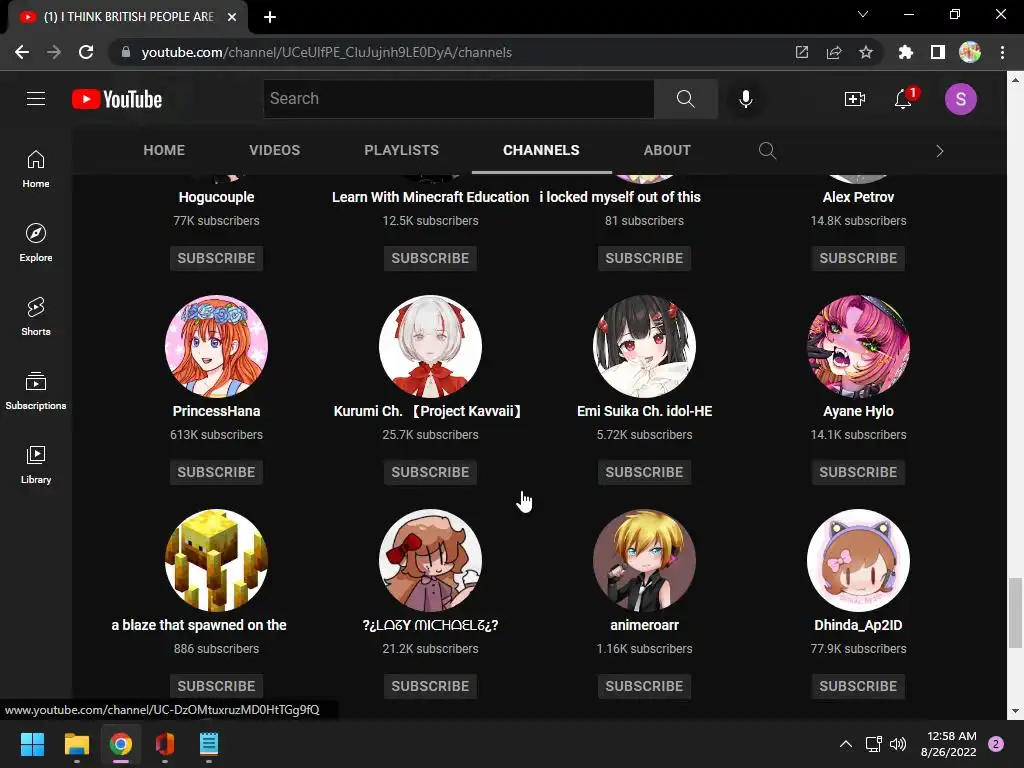
Task: Subscribe to Alex Petrov
Action: 858,258
